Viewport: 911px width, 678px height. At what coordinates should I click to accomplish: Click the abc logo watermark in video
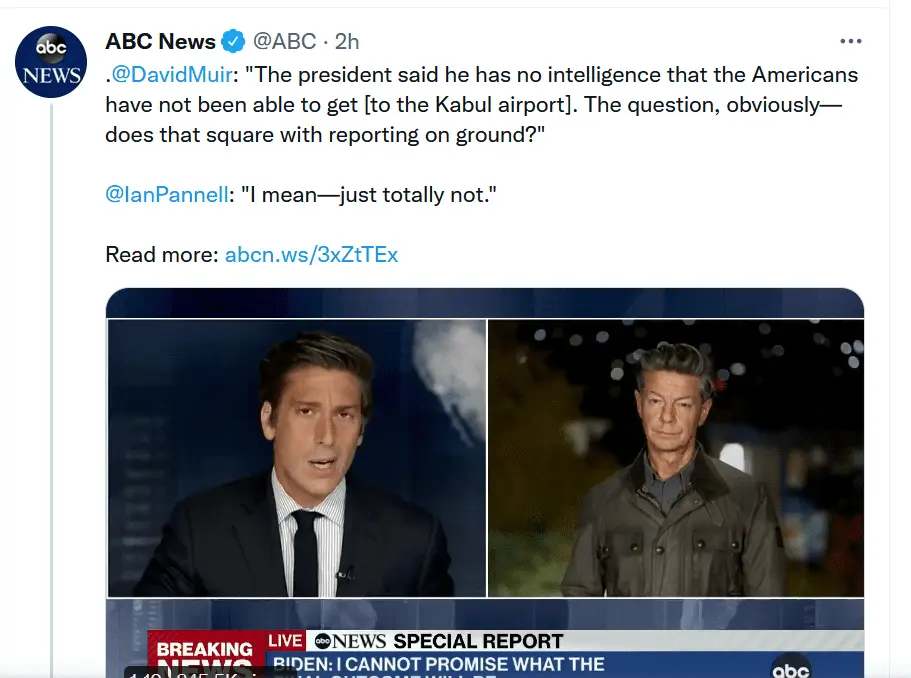(x=790, y=666)
